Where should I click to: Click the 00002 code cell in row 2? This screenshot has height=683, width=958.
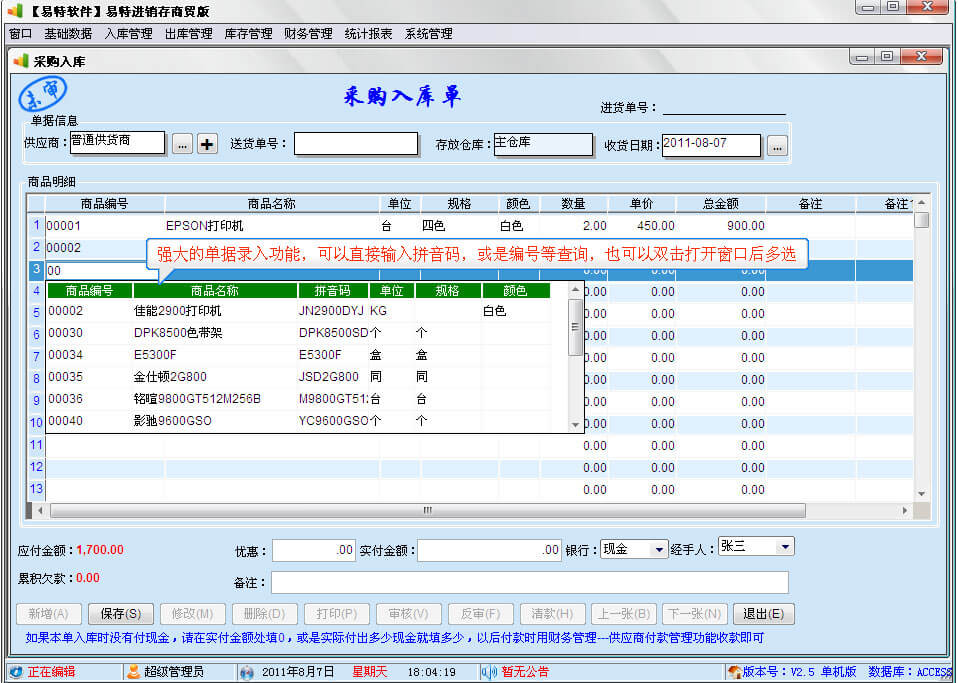point(98,247)
